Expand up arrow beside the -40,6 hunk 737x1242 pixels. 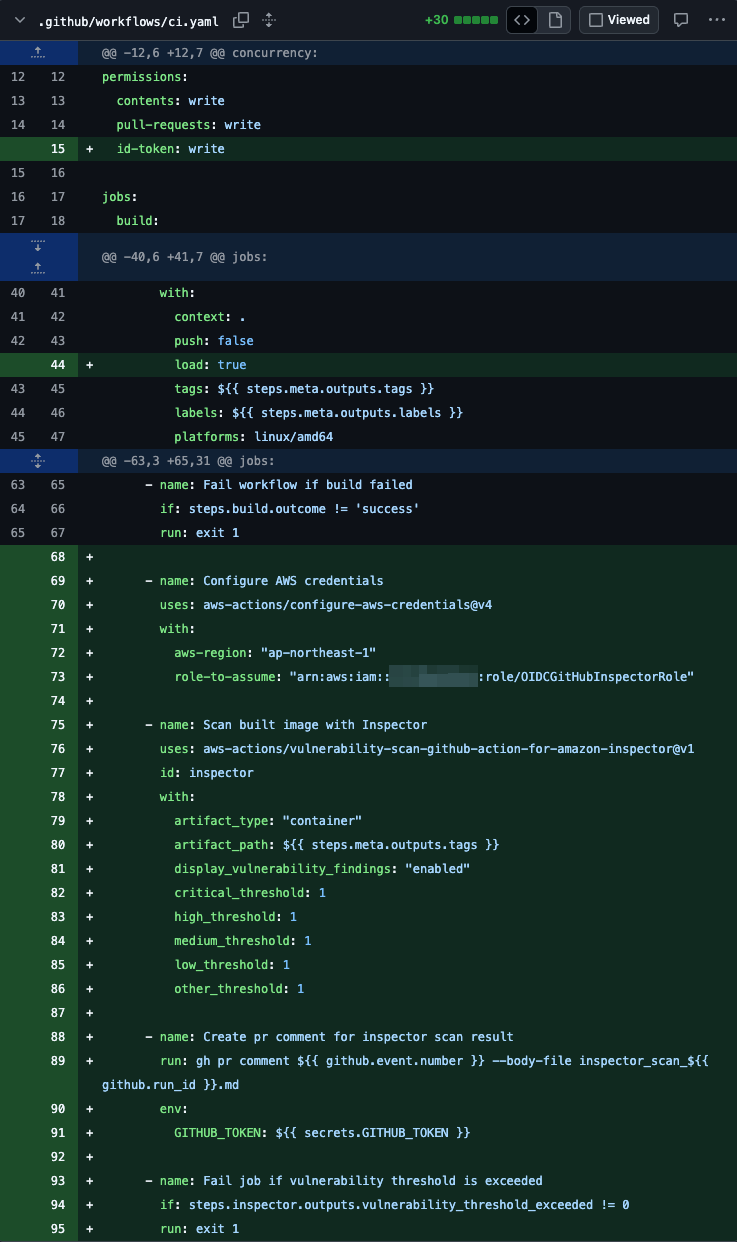point(38,268)
